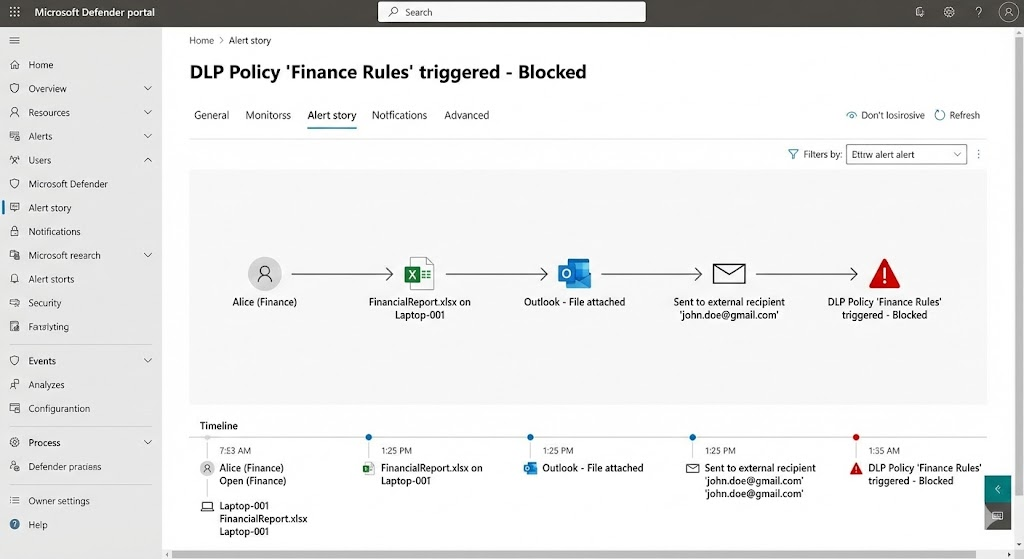Toggle the eye icon beside Don't losirosive
1024x559 pixels.
(x=852, y=115)
